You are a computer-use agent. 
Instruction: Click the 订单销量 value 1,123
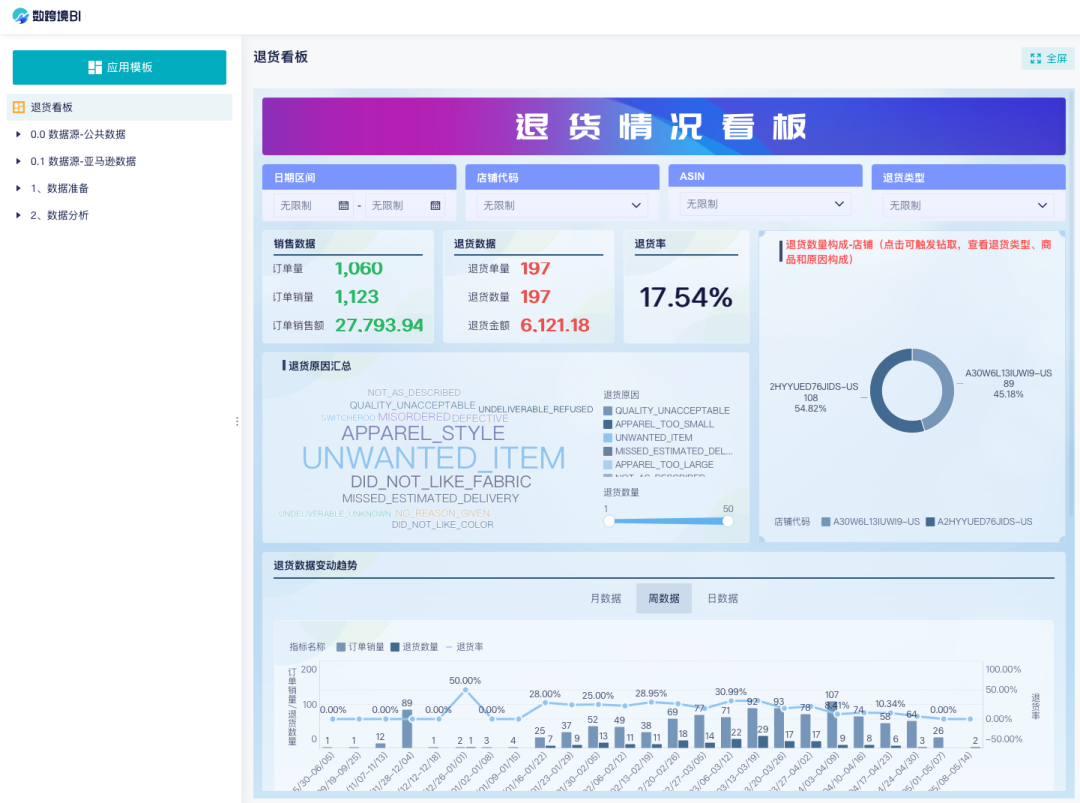[357, 297]
